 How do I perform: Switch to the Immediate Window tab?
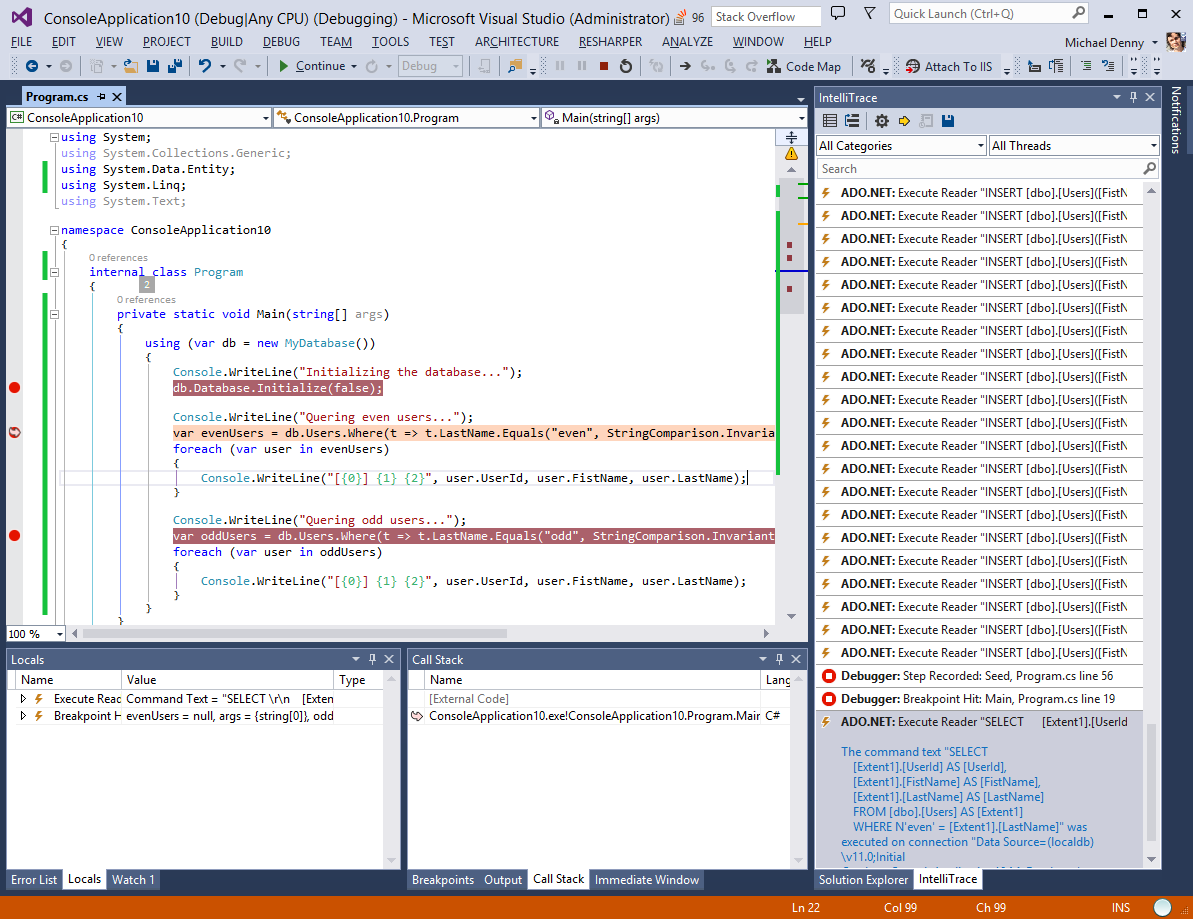coord(647,879)
